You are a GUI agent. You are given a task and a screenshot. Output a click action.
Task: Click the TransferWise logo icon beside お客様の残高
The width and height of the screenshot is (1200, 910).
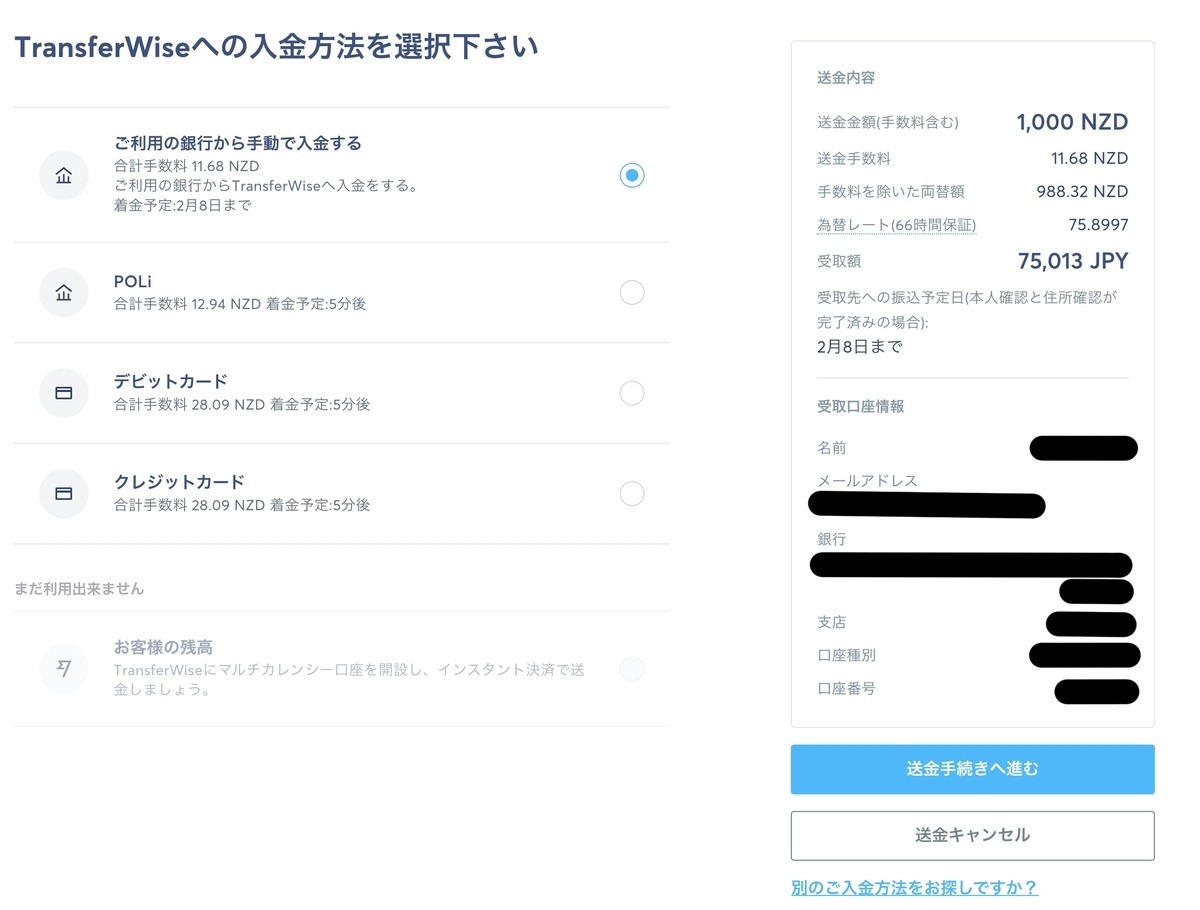point(64,669)
